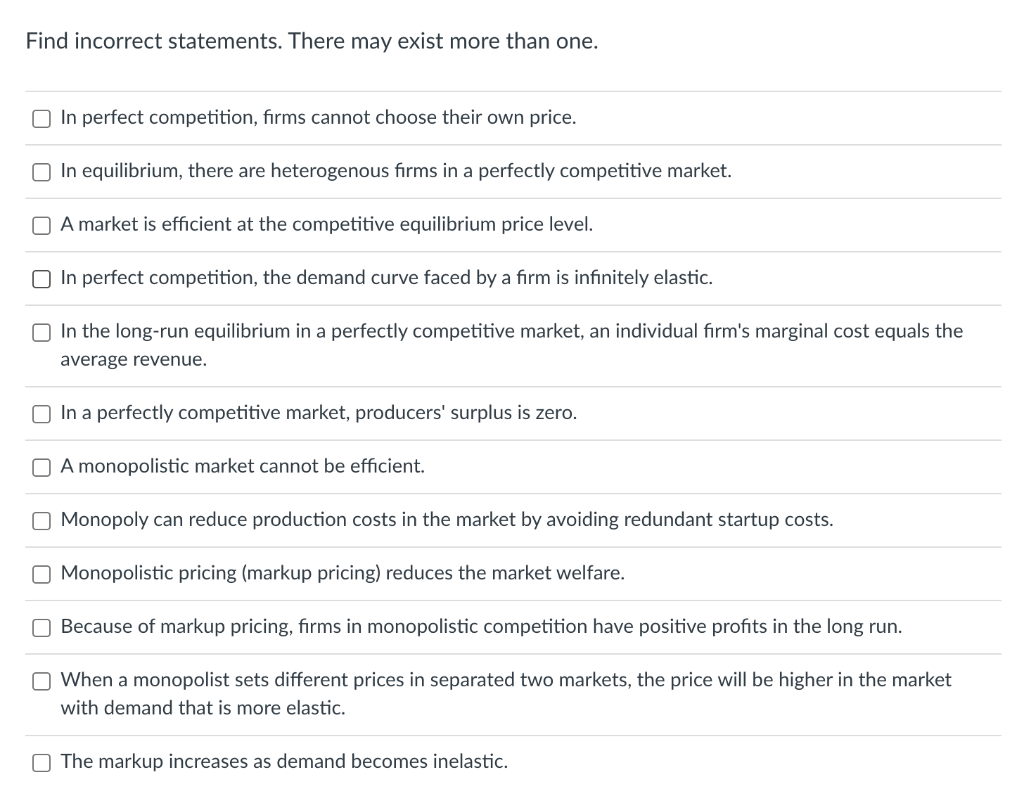1024x796 pixels.
Task: Select the checkbox for 'A market is efficient' statement
Action: 41,226
